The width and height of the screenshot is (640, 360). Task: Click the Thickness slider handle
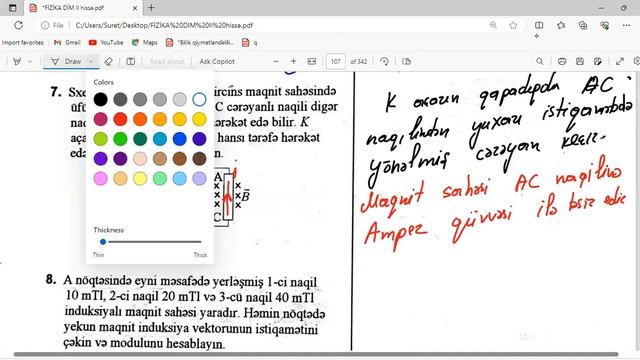pos(103,242)
